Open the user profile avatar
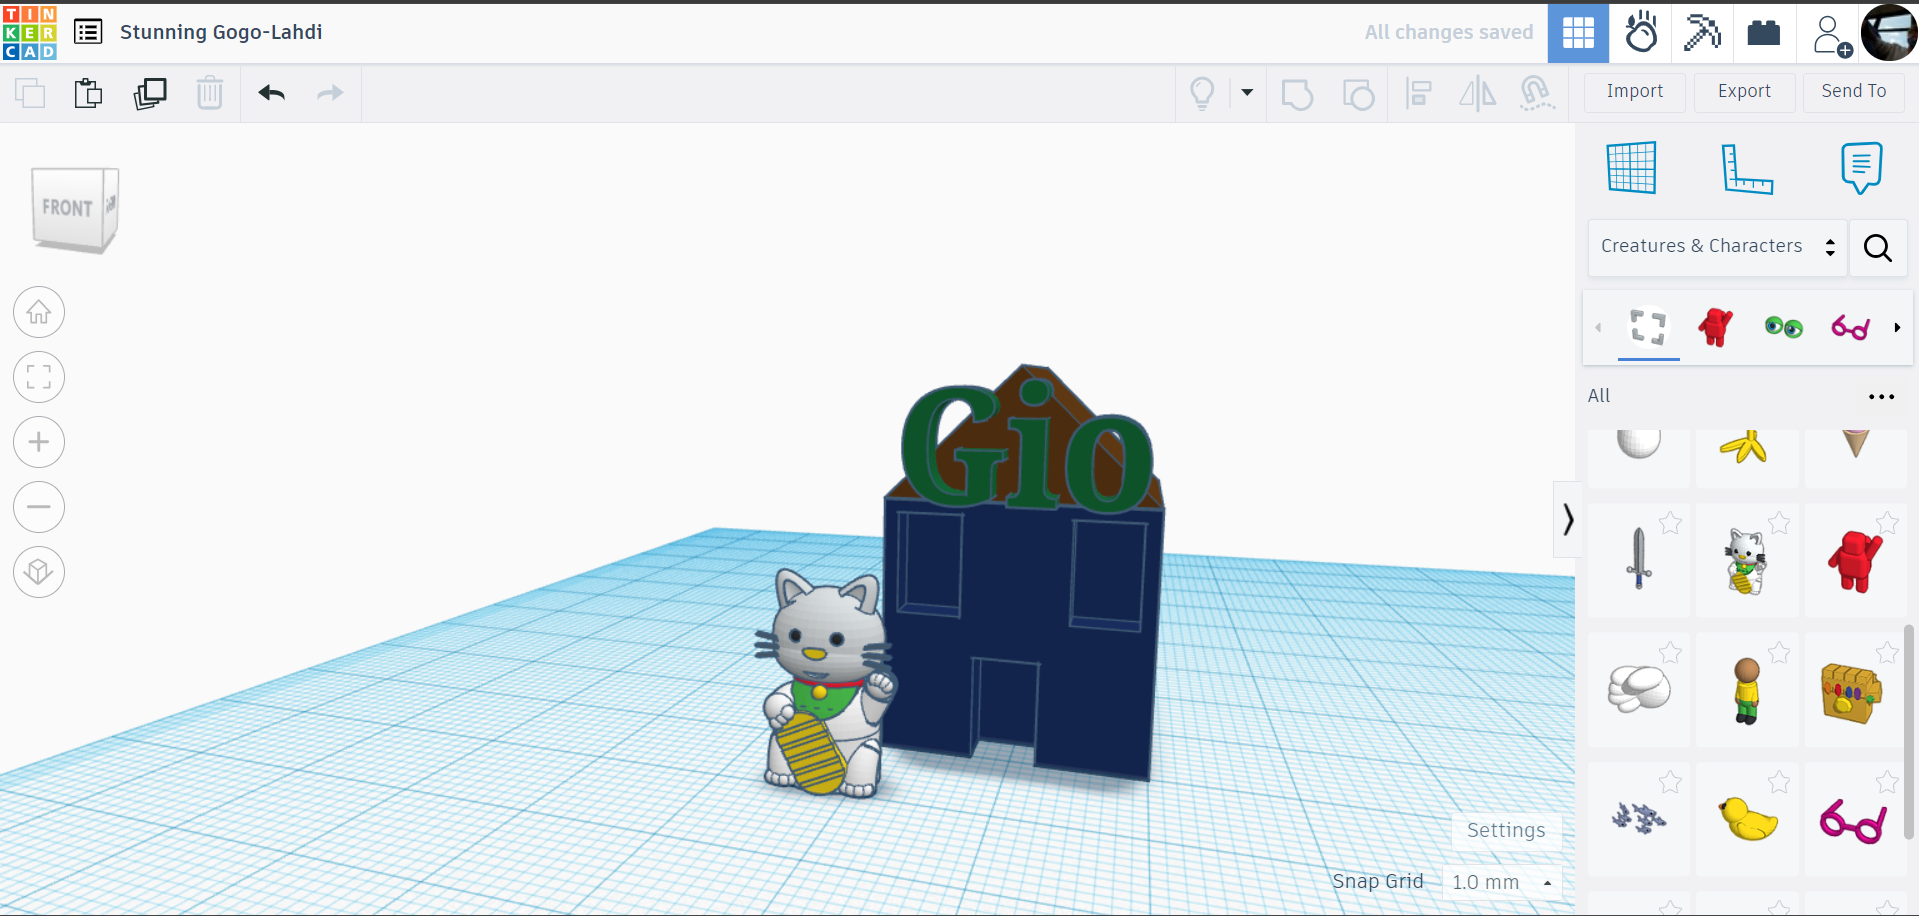 [1889, 33]
